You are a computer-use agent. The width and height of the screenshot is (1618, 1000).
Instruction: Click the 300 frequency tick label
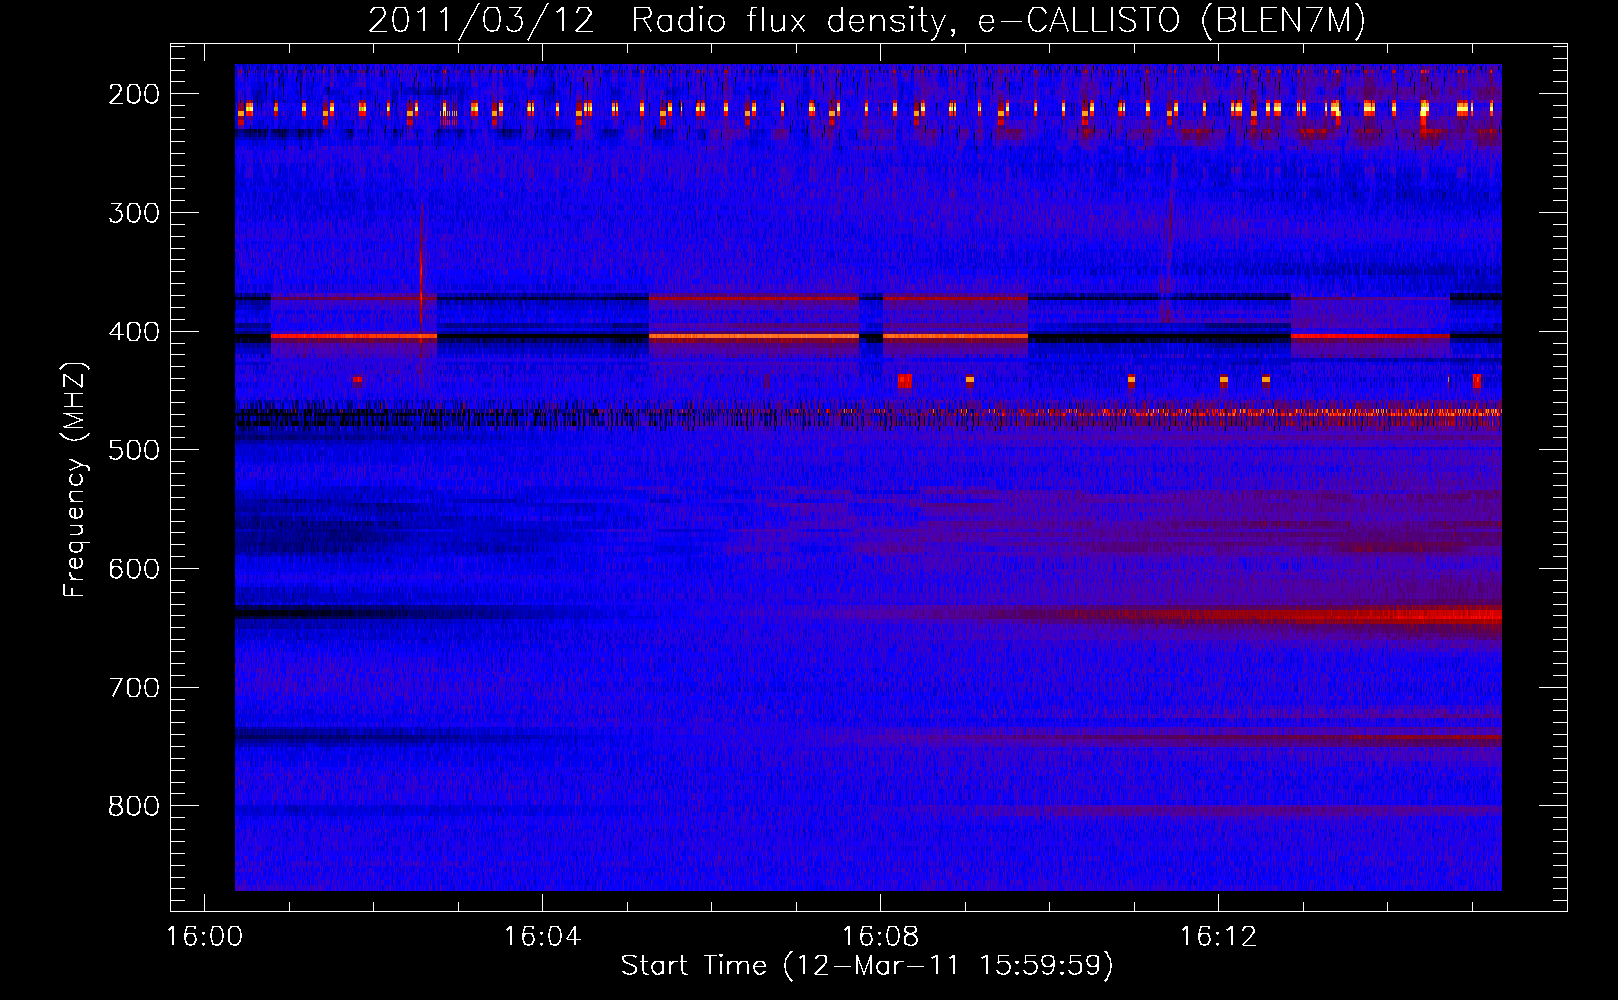pos(134,213)
